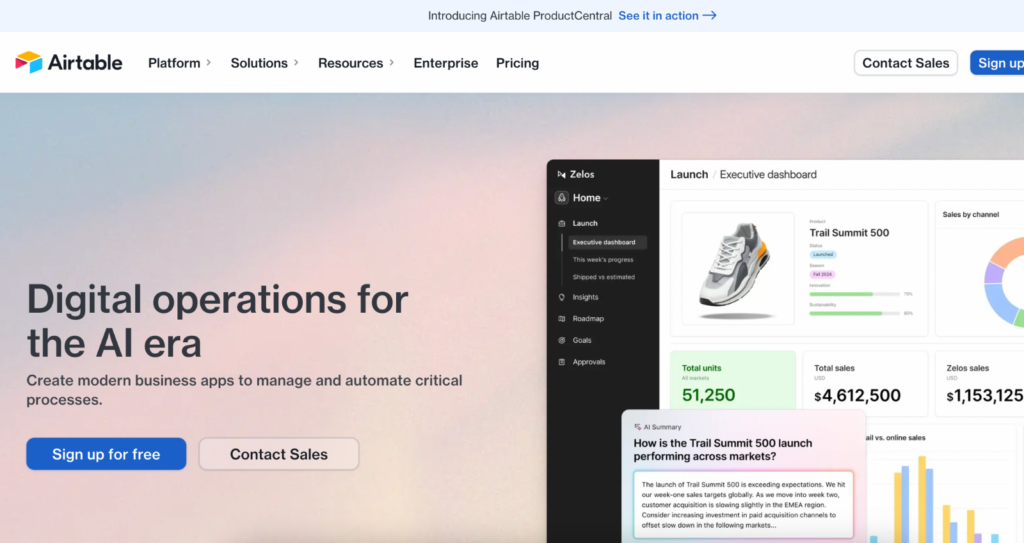Open Approvals in the sidebar
The height and width of the screenshot is (543, 1024).
pos(588,362)
